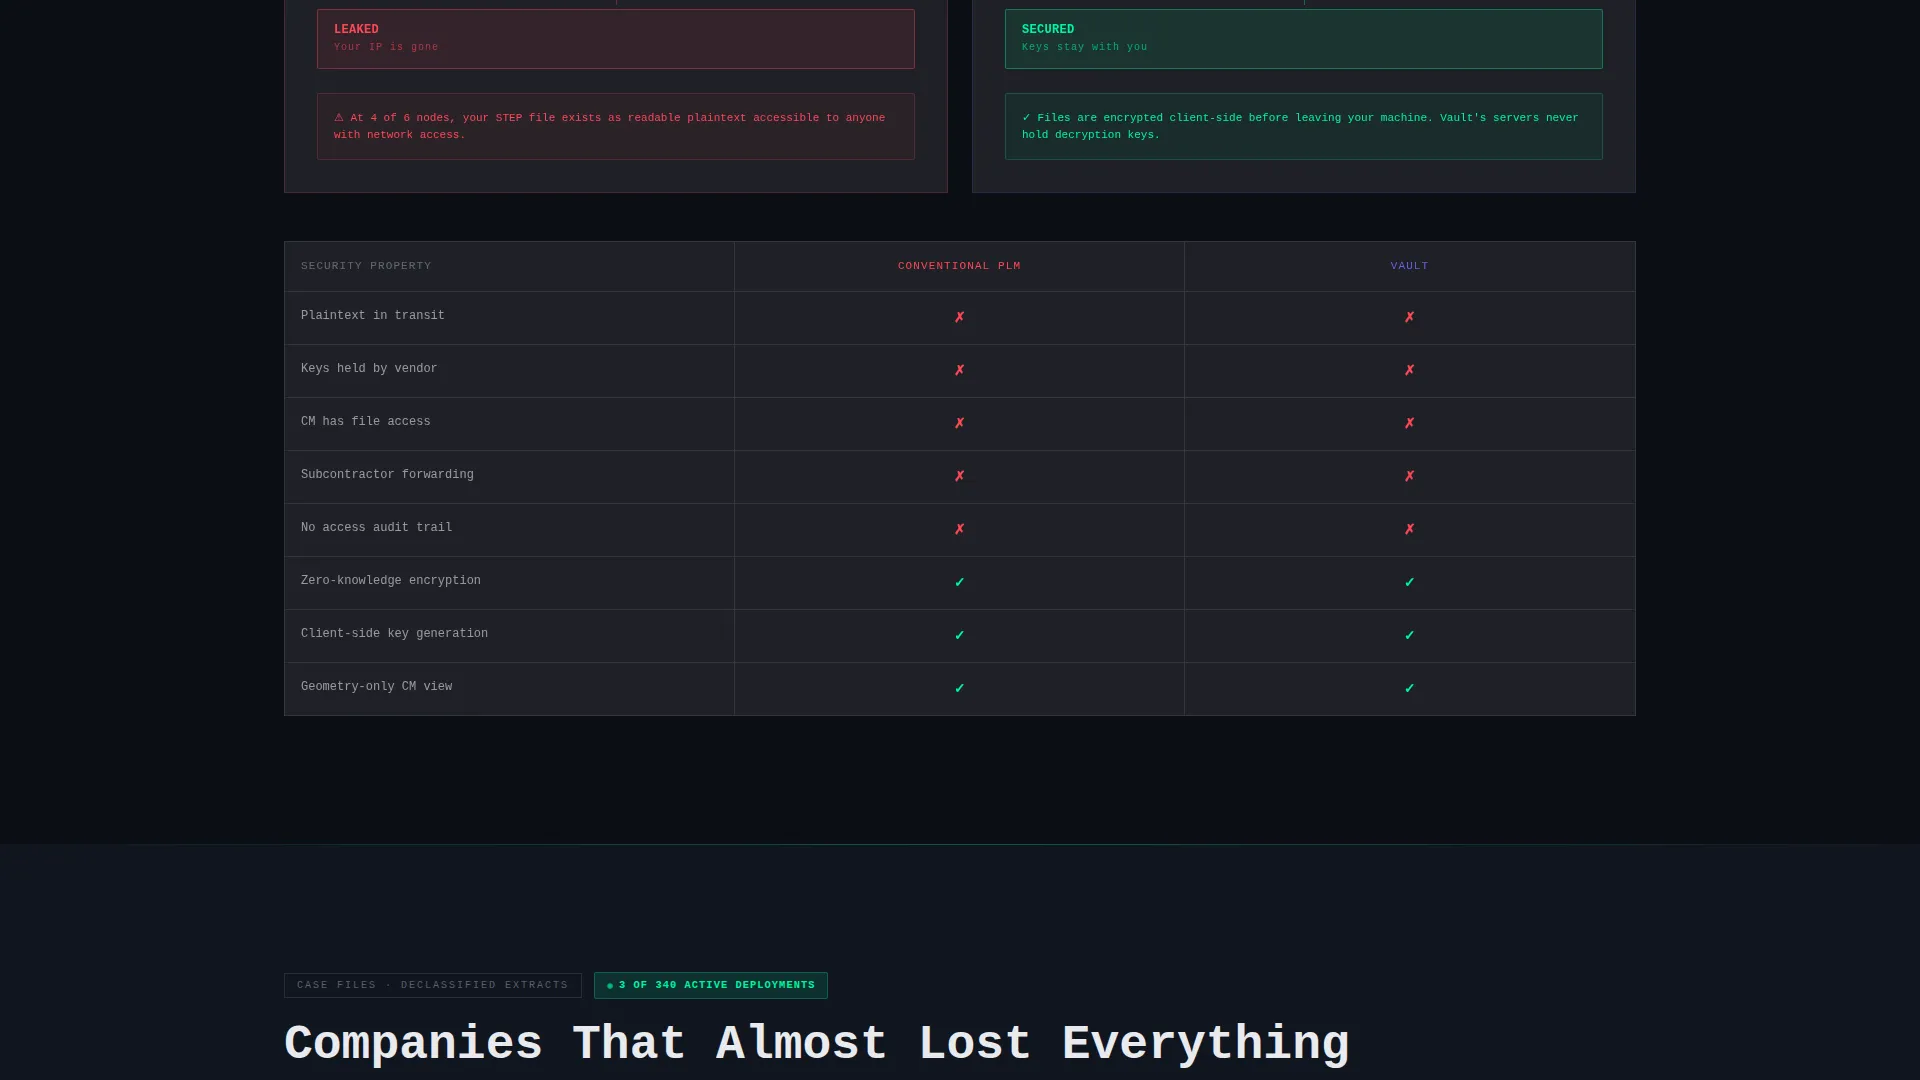1920x1080 pixels.
Task: Select the 'Client-side key generation' row label
Action: (x=394, y=633)
